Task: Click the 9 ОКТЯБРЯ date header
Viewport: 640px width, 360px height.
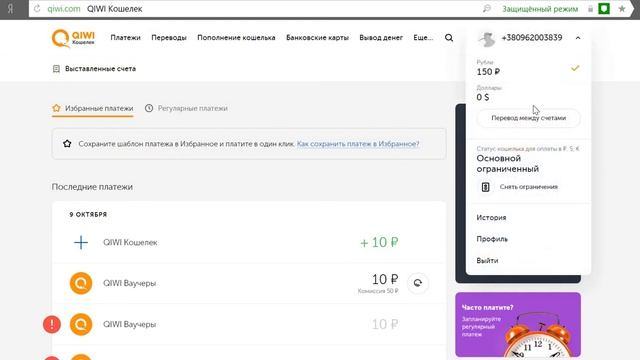Action: click(88, 214)
